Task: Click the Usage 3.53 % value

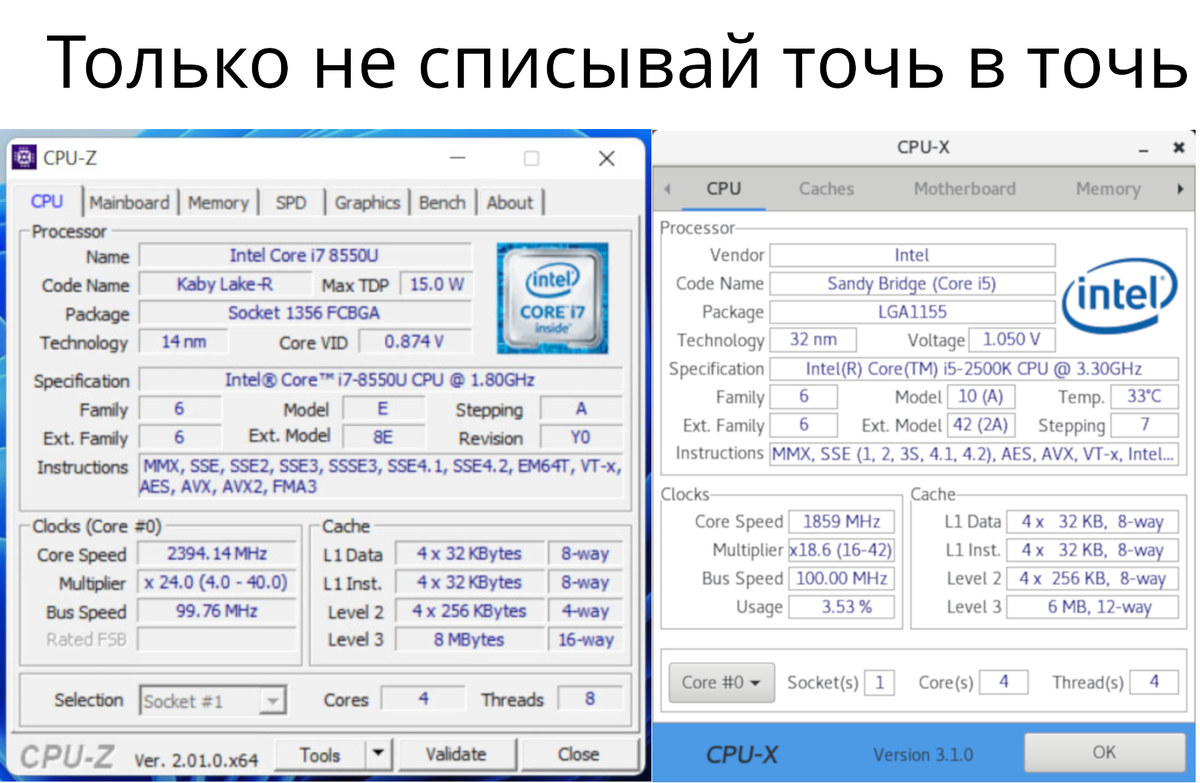Action: (x=841, y=607)
